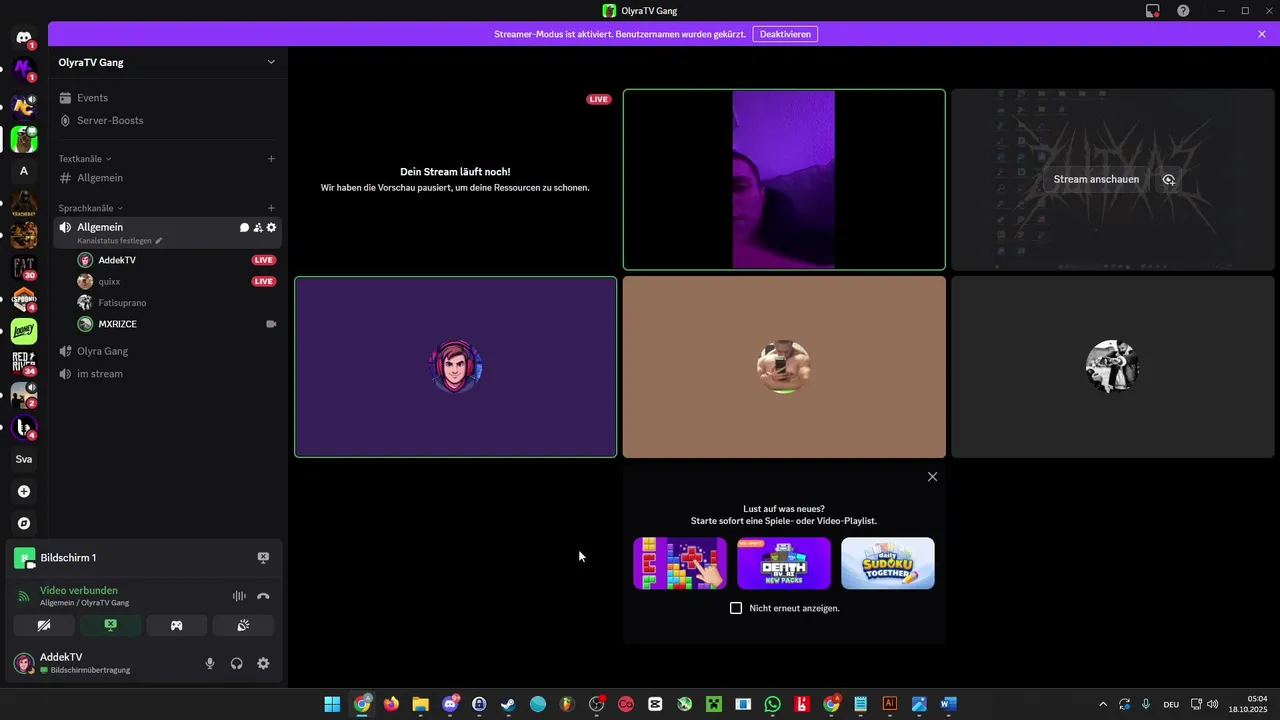
Task: Create a channel in Textkanäle
Action: 271,158
